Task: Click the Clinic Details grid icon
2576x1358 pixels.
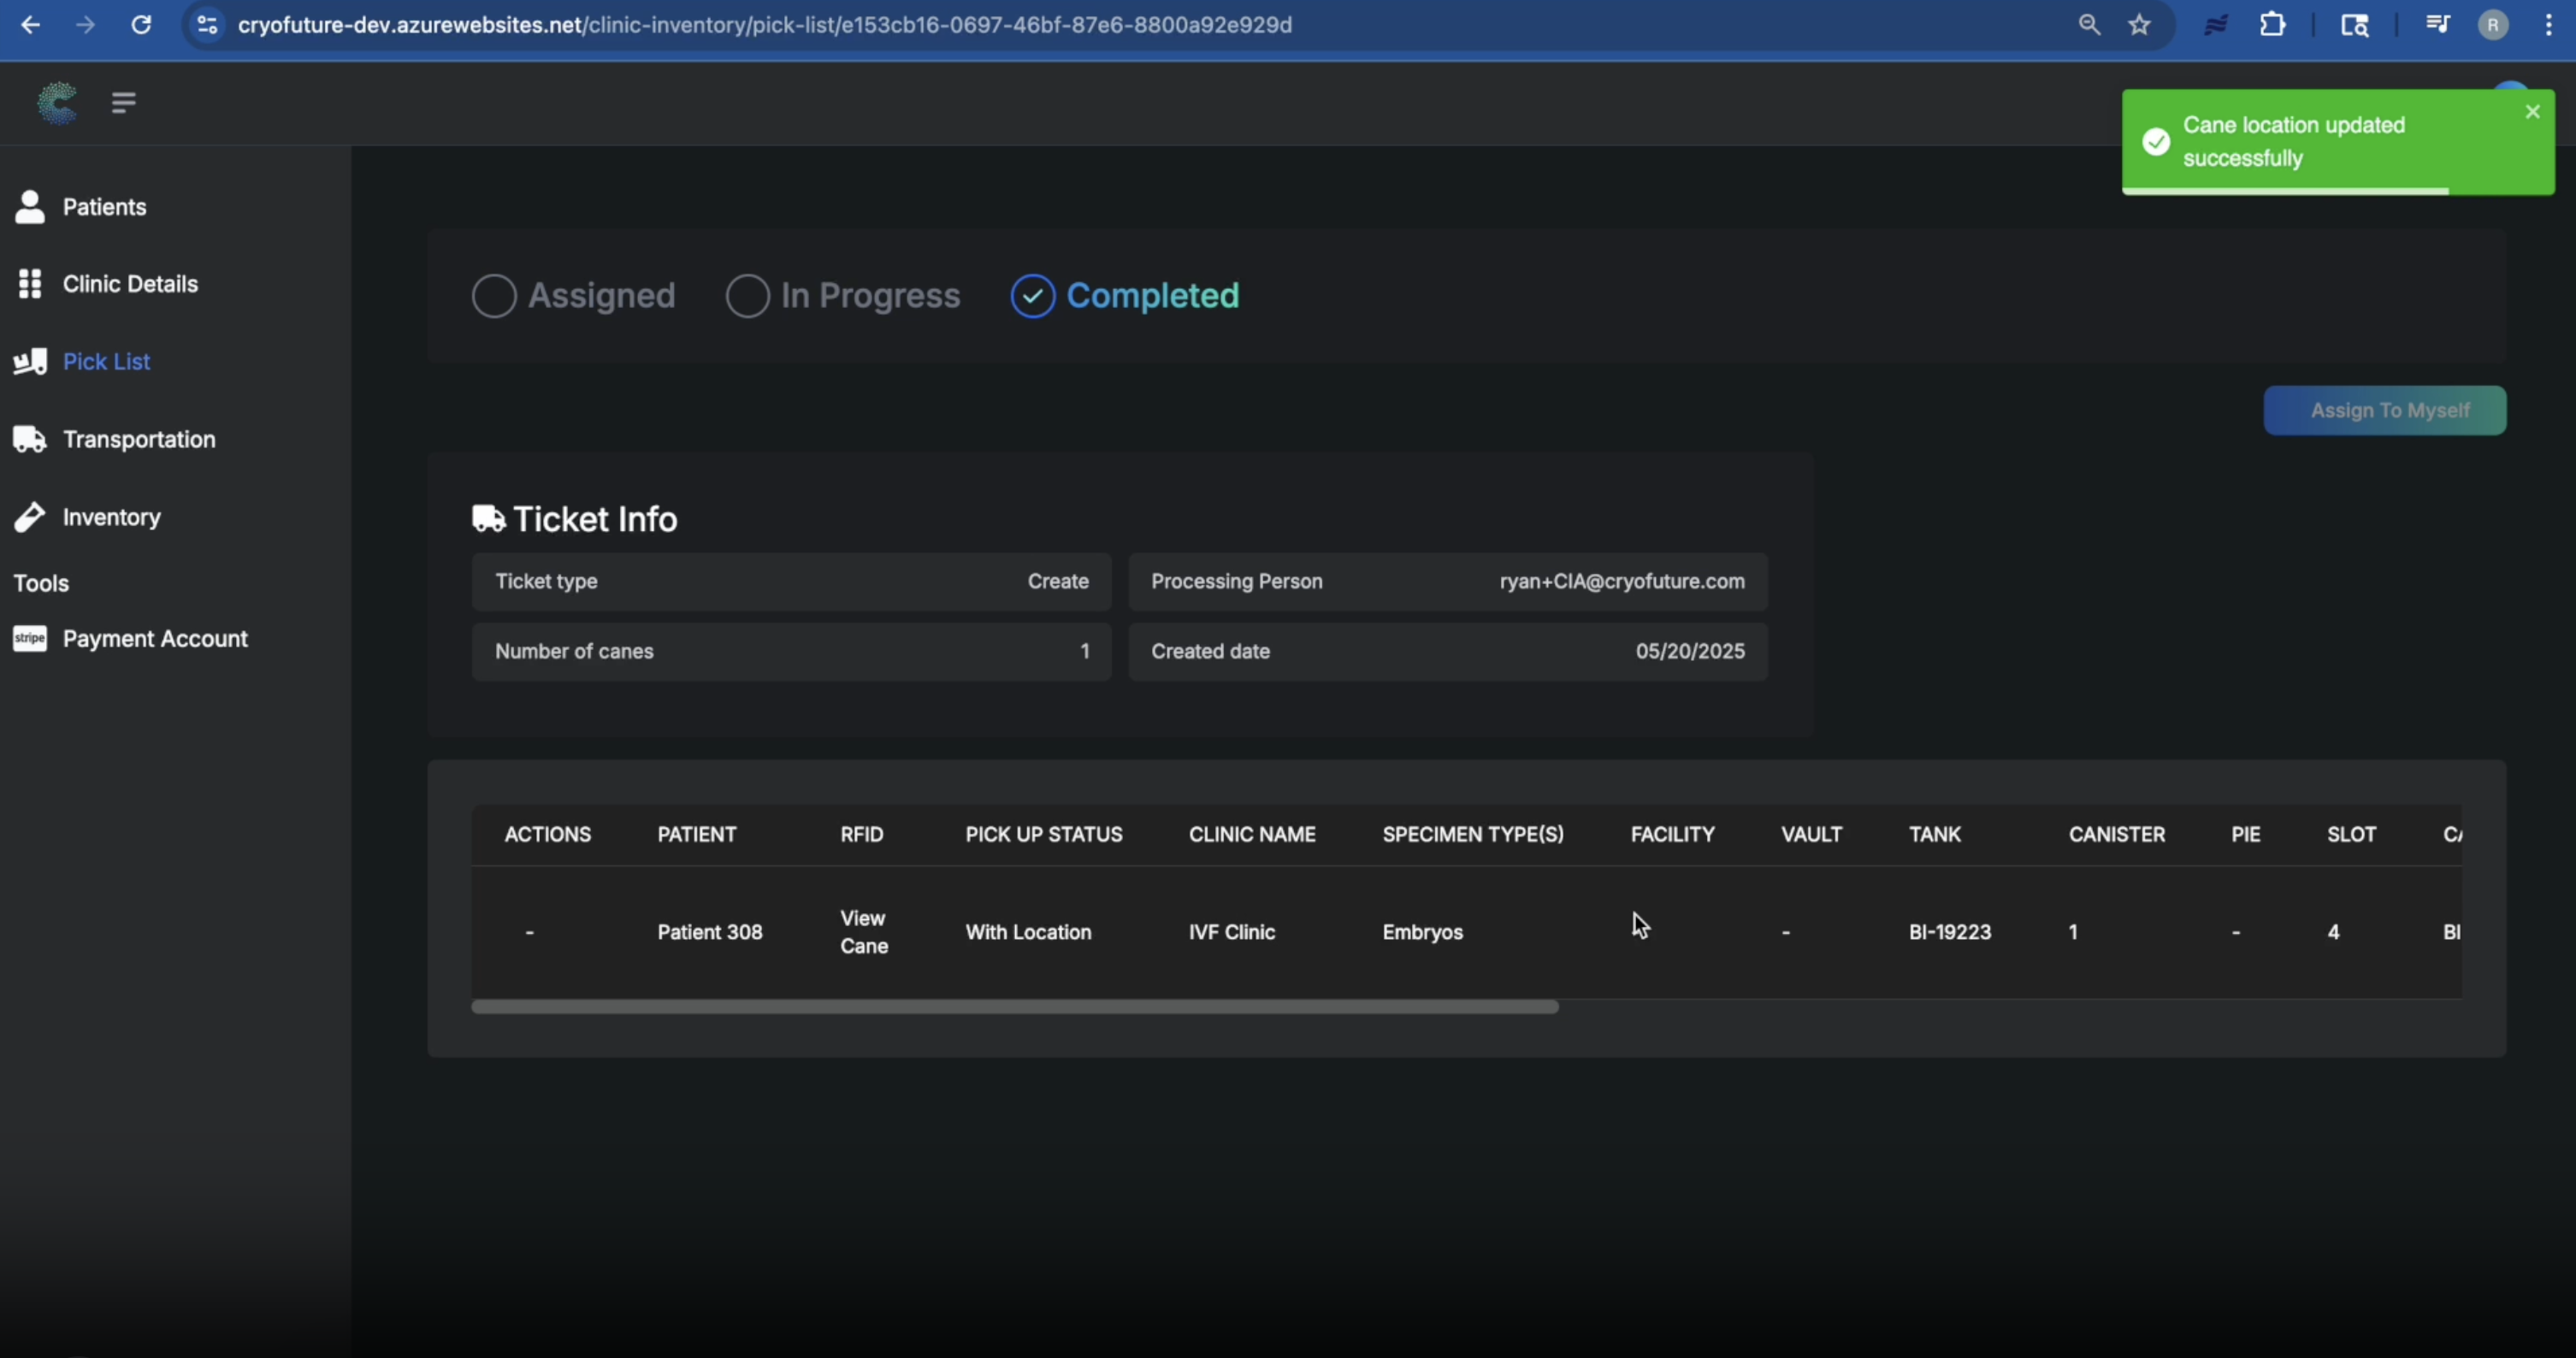Action: point(30,284)
